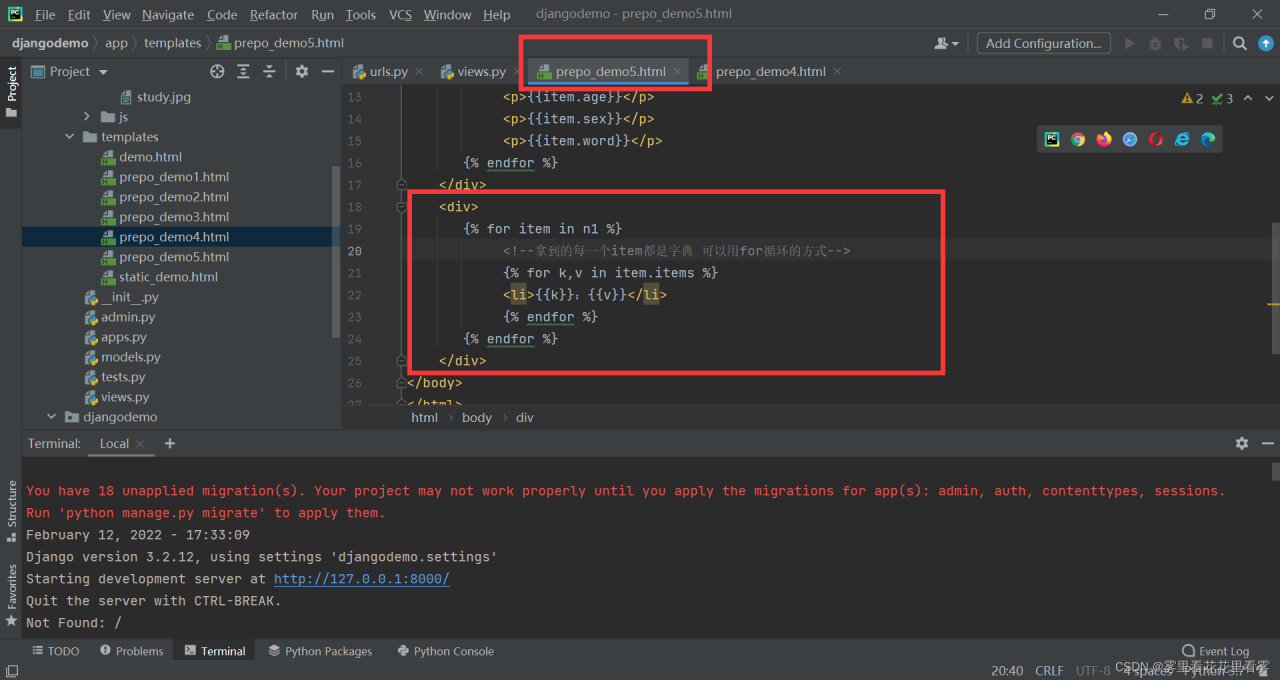The width and height of the screenshot is (1280, 680).
Task: Toggle the Structure tool window
Action: tap(12, 510)
